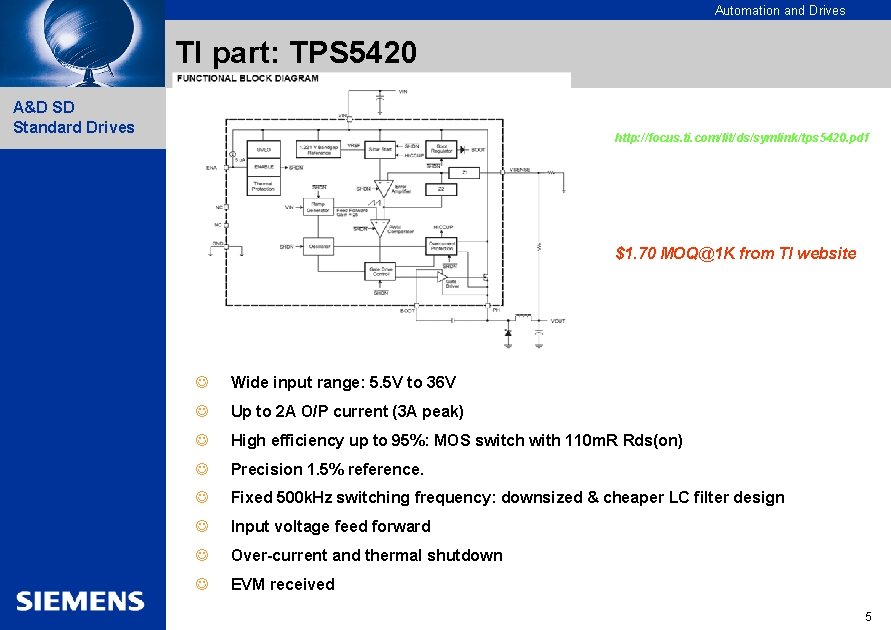Click the Error Amplifier triangle symbol

(x=383, y=188)
